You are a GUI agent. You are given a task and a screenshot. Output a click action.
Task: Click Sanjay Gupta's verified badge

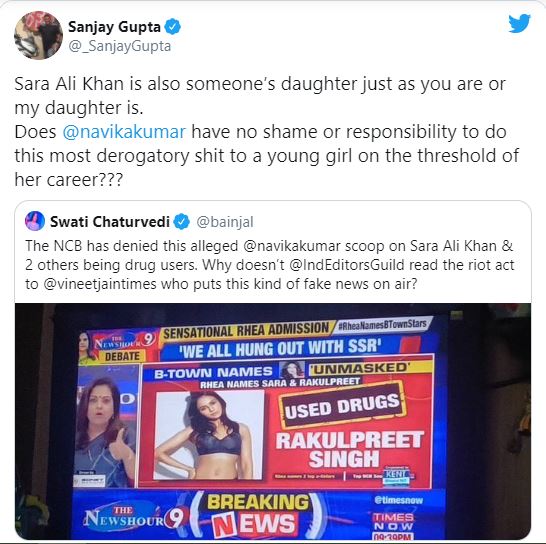[172, 27]
